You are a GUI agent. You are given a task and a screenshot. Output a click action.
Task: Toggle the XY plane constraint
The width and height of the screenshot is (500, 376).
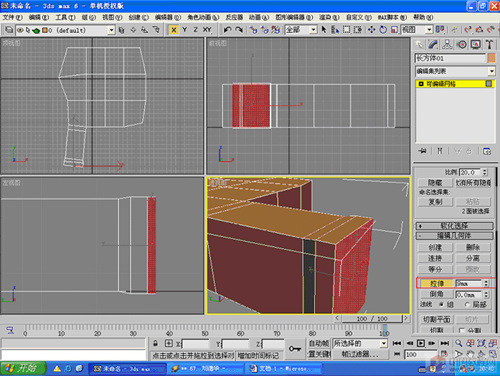[207, 30]
